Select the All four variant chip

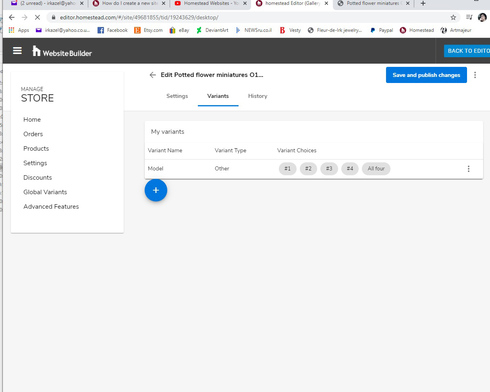coord(376,169)
